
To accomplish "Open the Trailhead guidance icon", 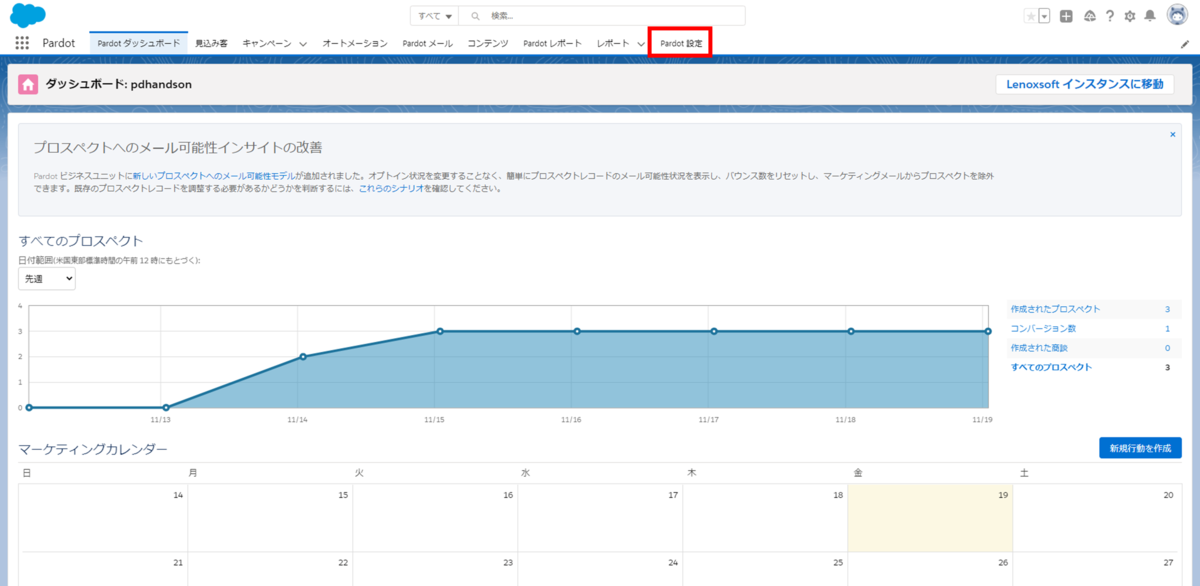I will click(1089, 16).
